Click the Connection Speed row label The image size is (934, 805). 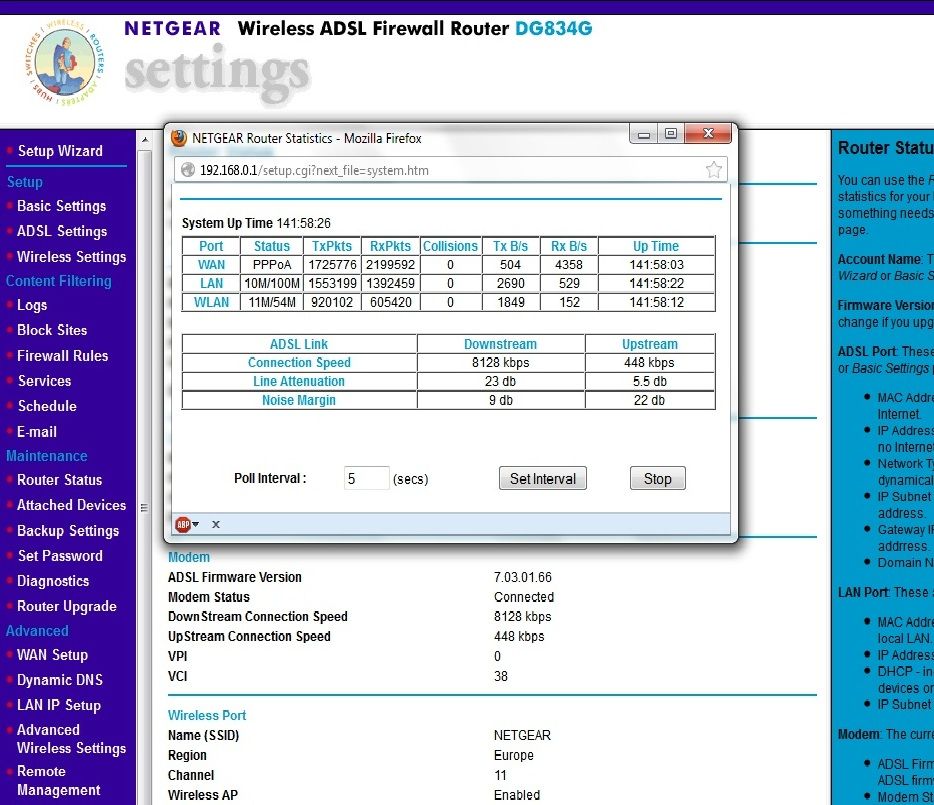click(299, 362)
